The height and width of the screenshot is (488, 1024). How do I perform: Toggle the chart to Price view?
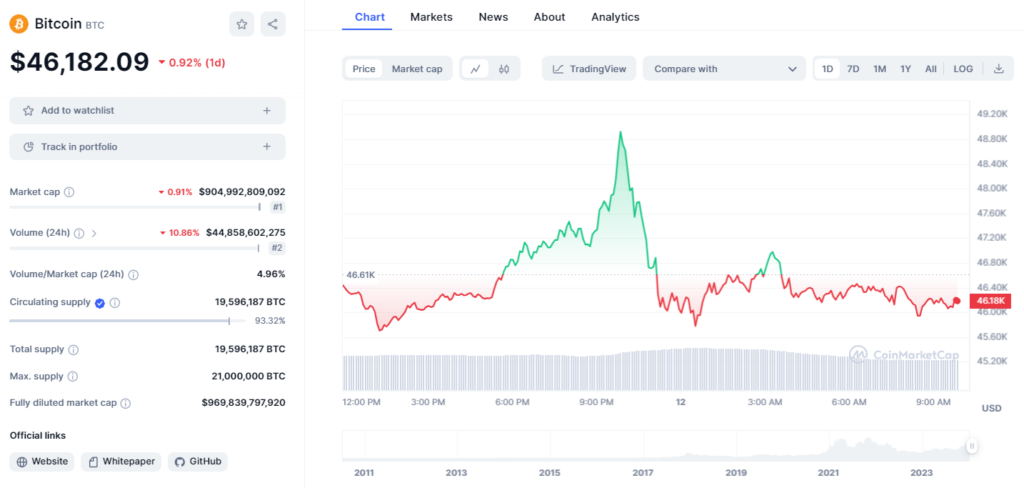coord(364,69)
